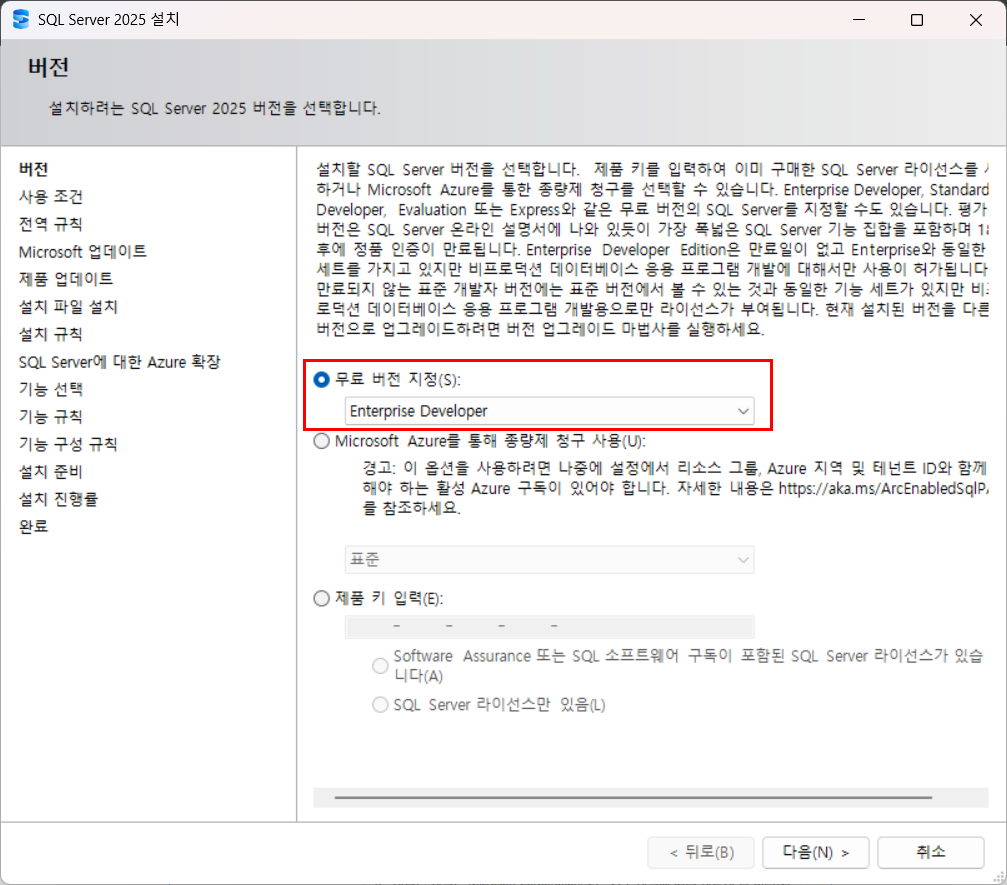Screen dimensions: 1007x885
Task: Select the 무료 버전 지정 radio button
Action: tap(322, 380)
